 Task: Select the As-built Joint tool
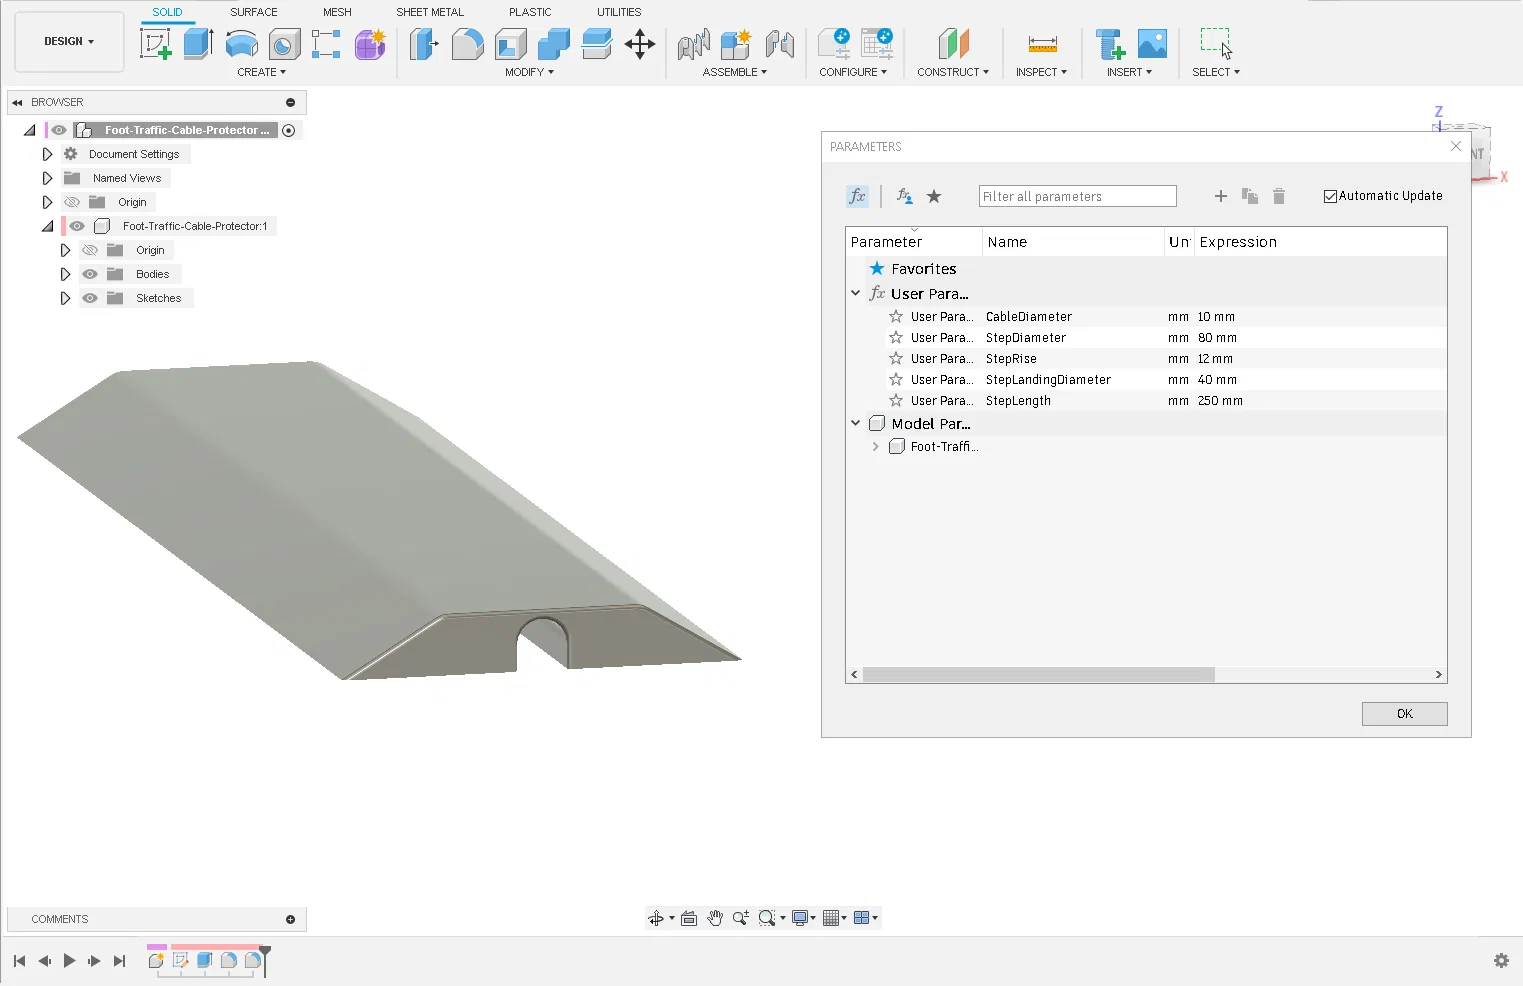point(779,44)
